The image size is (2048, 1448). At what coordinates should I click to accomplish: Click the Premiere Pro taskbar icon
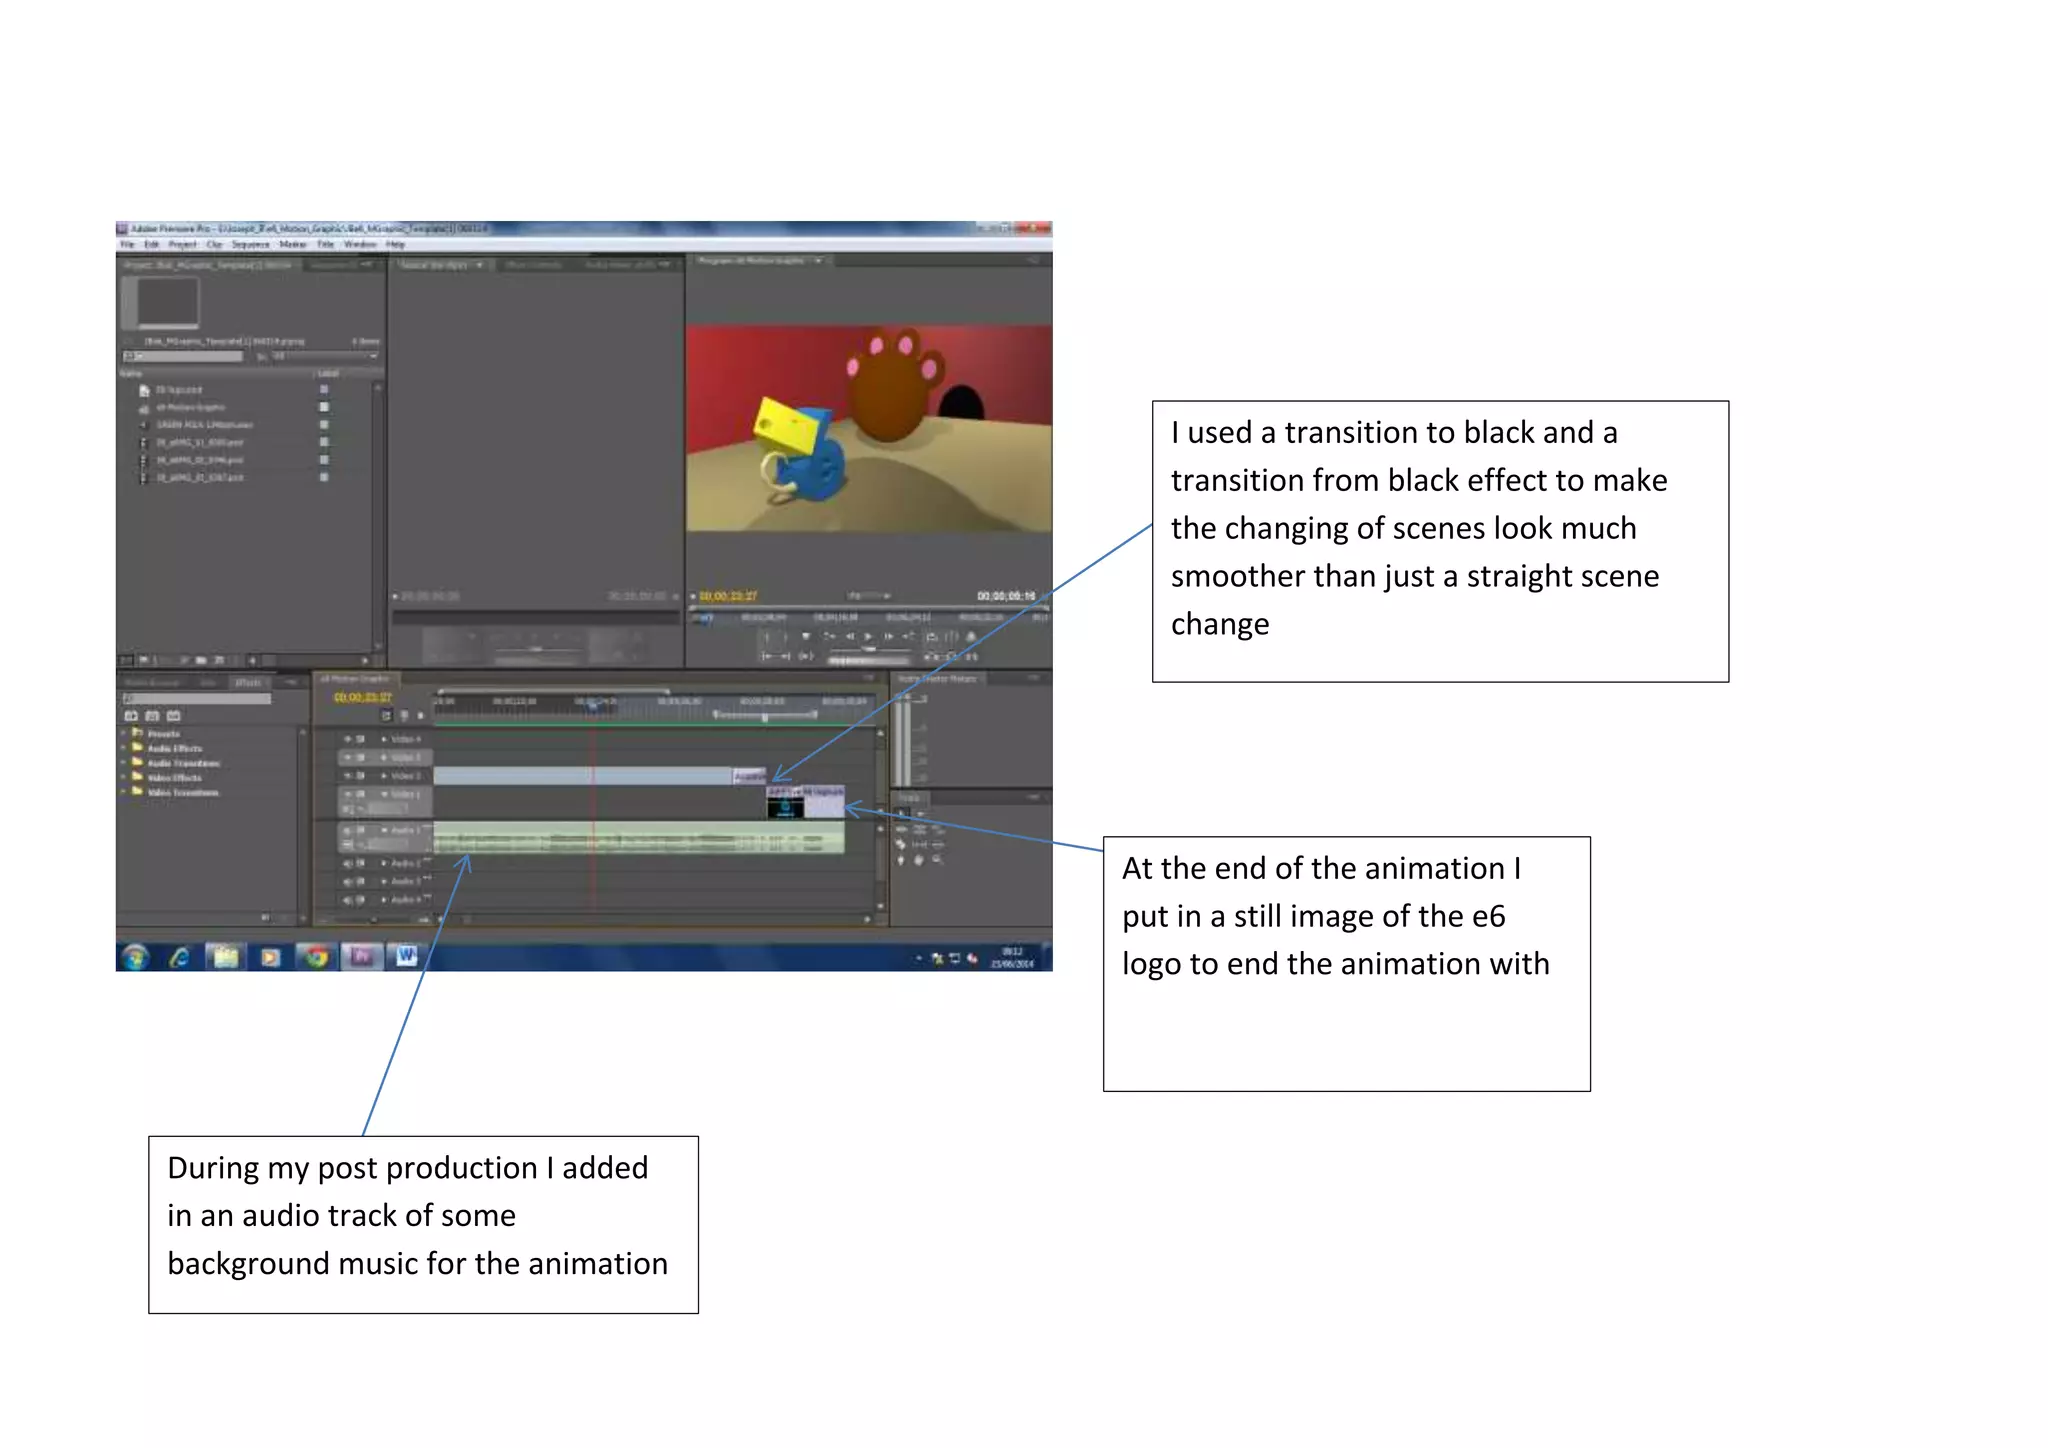click(361, 957)
